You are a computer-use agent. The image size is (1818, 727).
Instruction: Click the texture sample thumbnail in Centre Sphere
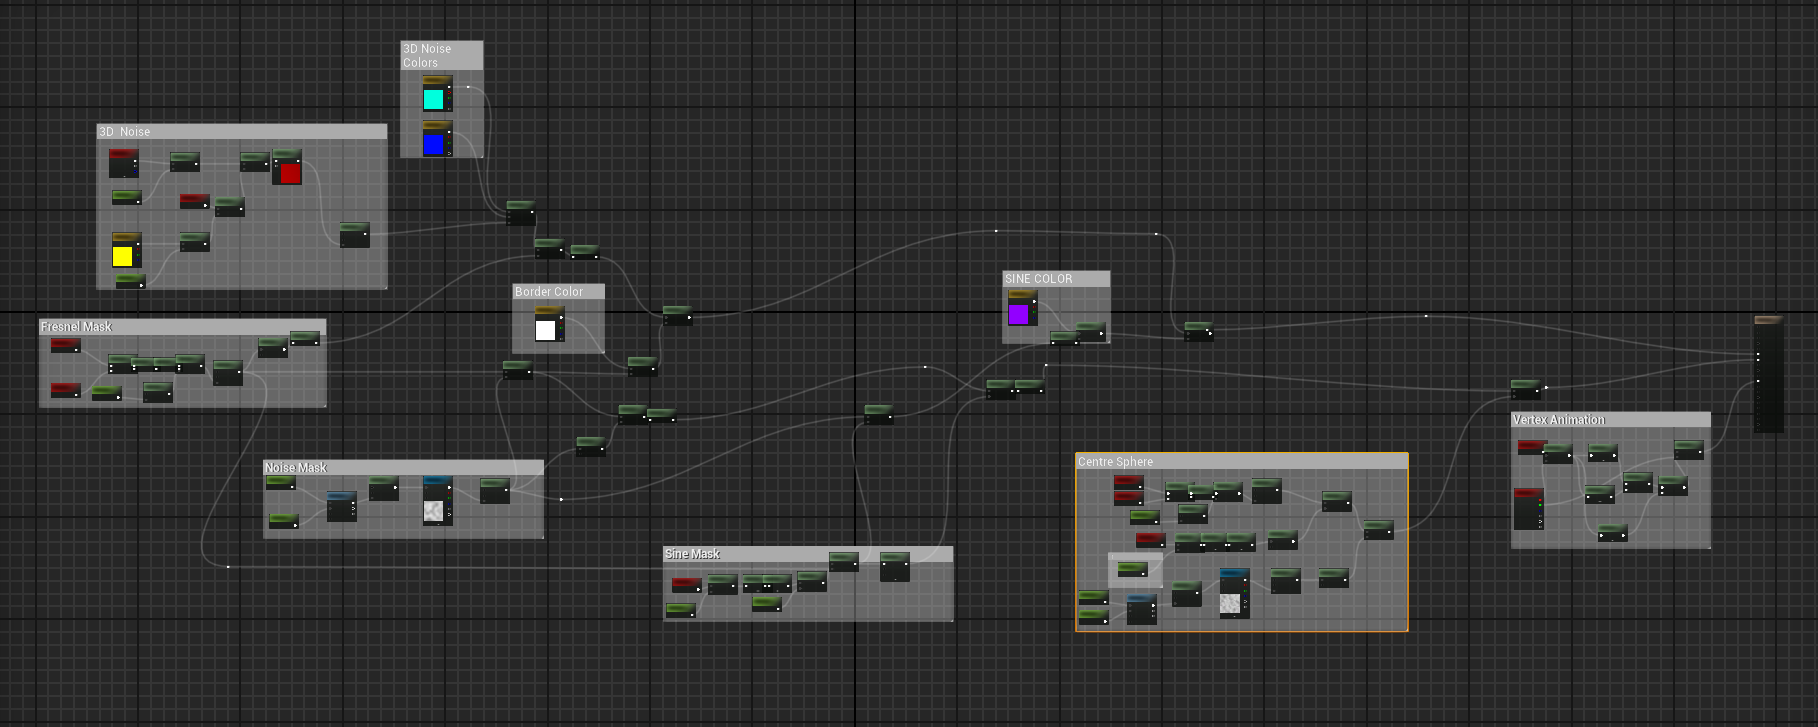coord(1231,603)
